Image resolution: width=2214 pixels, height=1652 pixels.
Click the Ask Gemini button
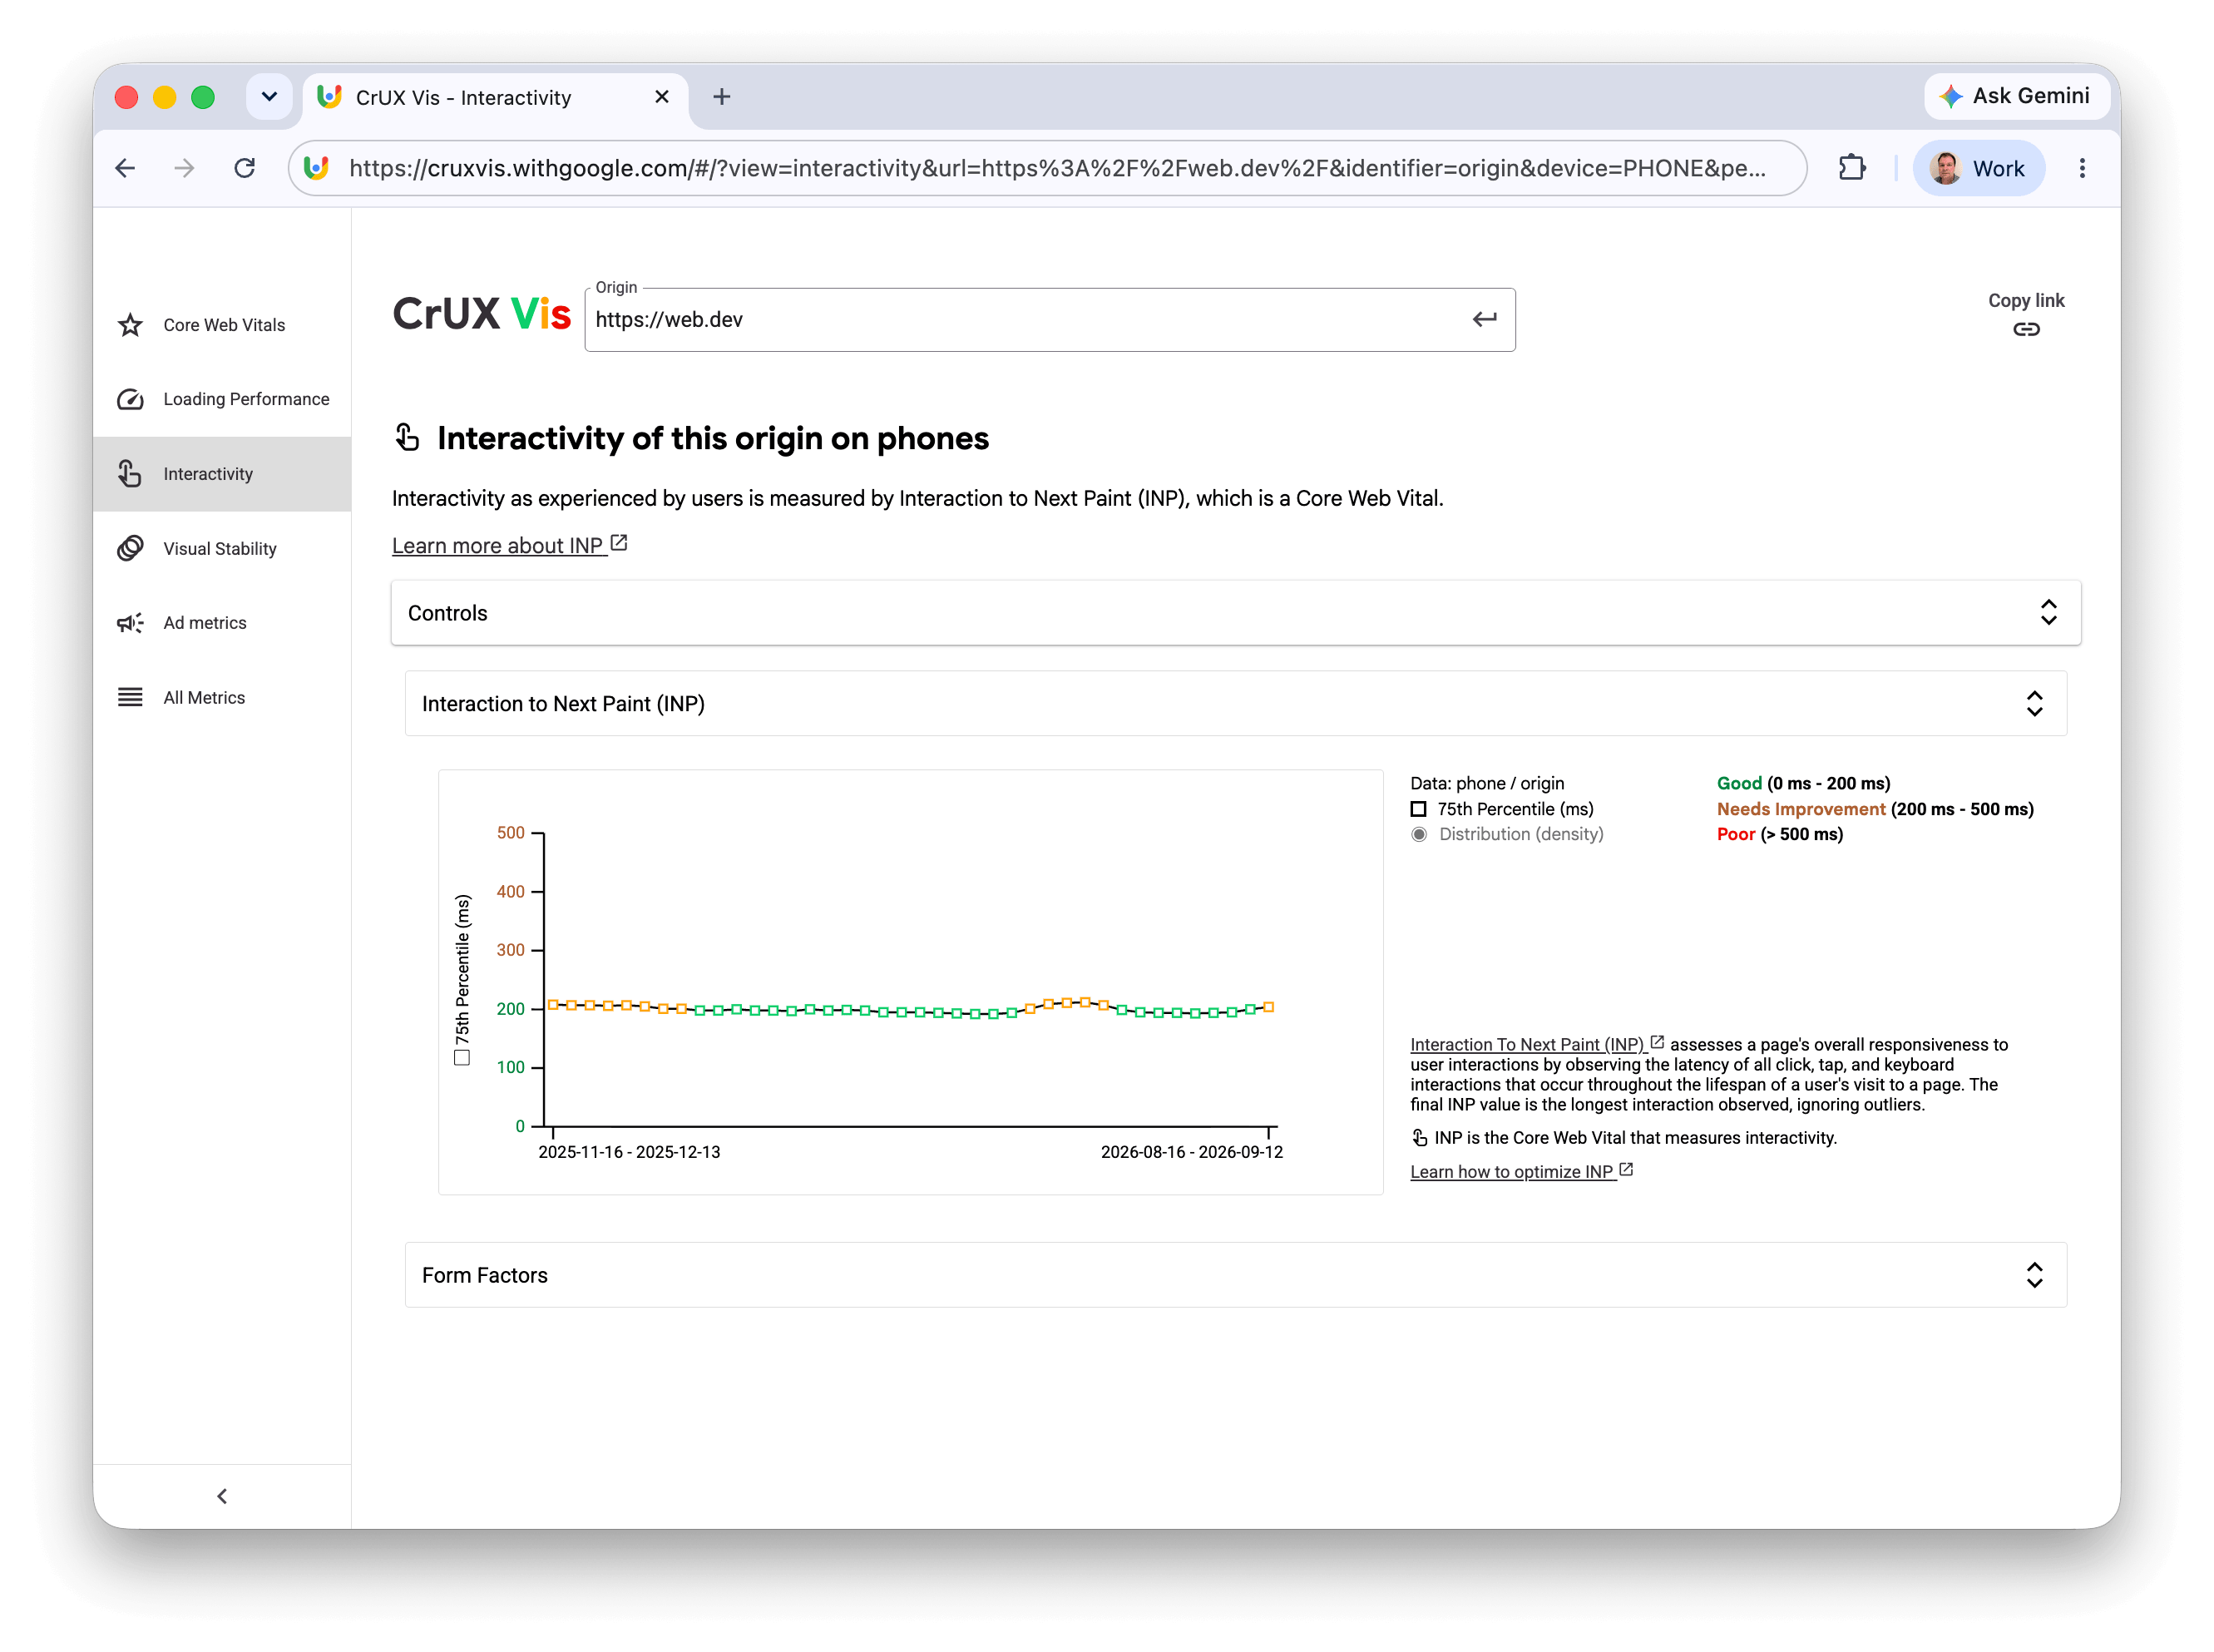(2016, 96)
